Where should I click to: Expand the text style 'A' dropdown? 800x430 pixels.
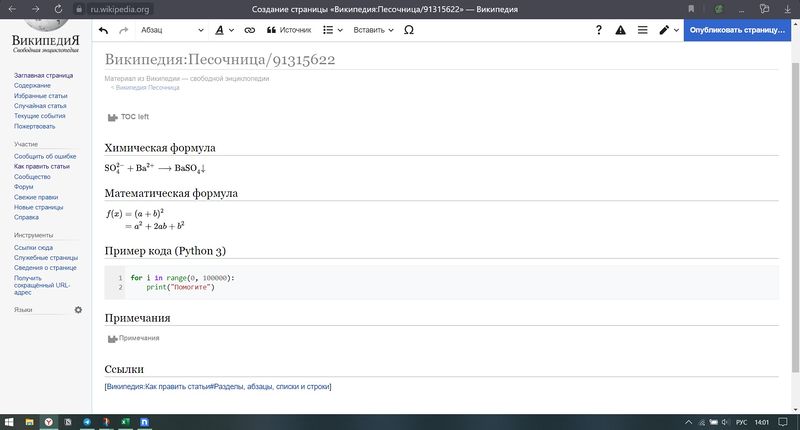224,30
